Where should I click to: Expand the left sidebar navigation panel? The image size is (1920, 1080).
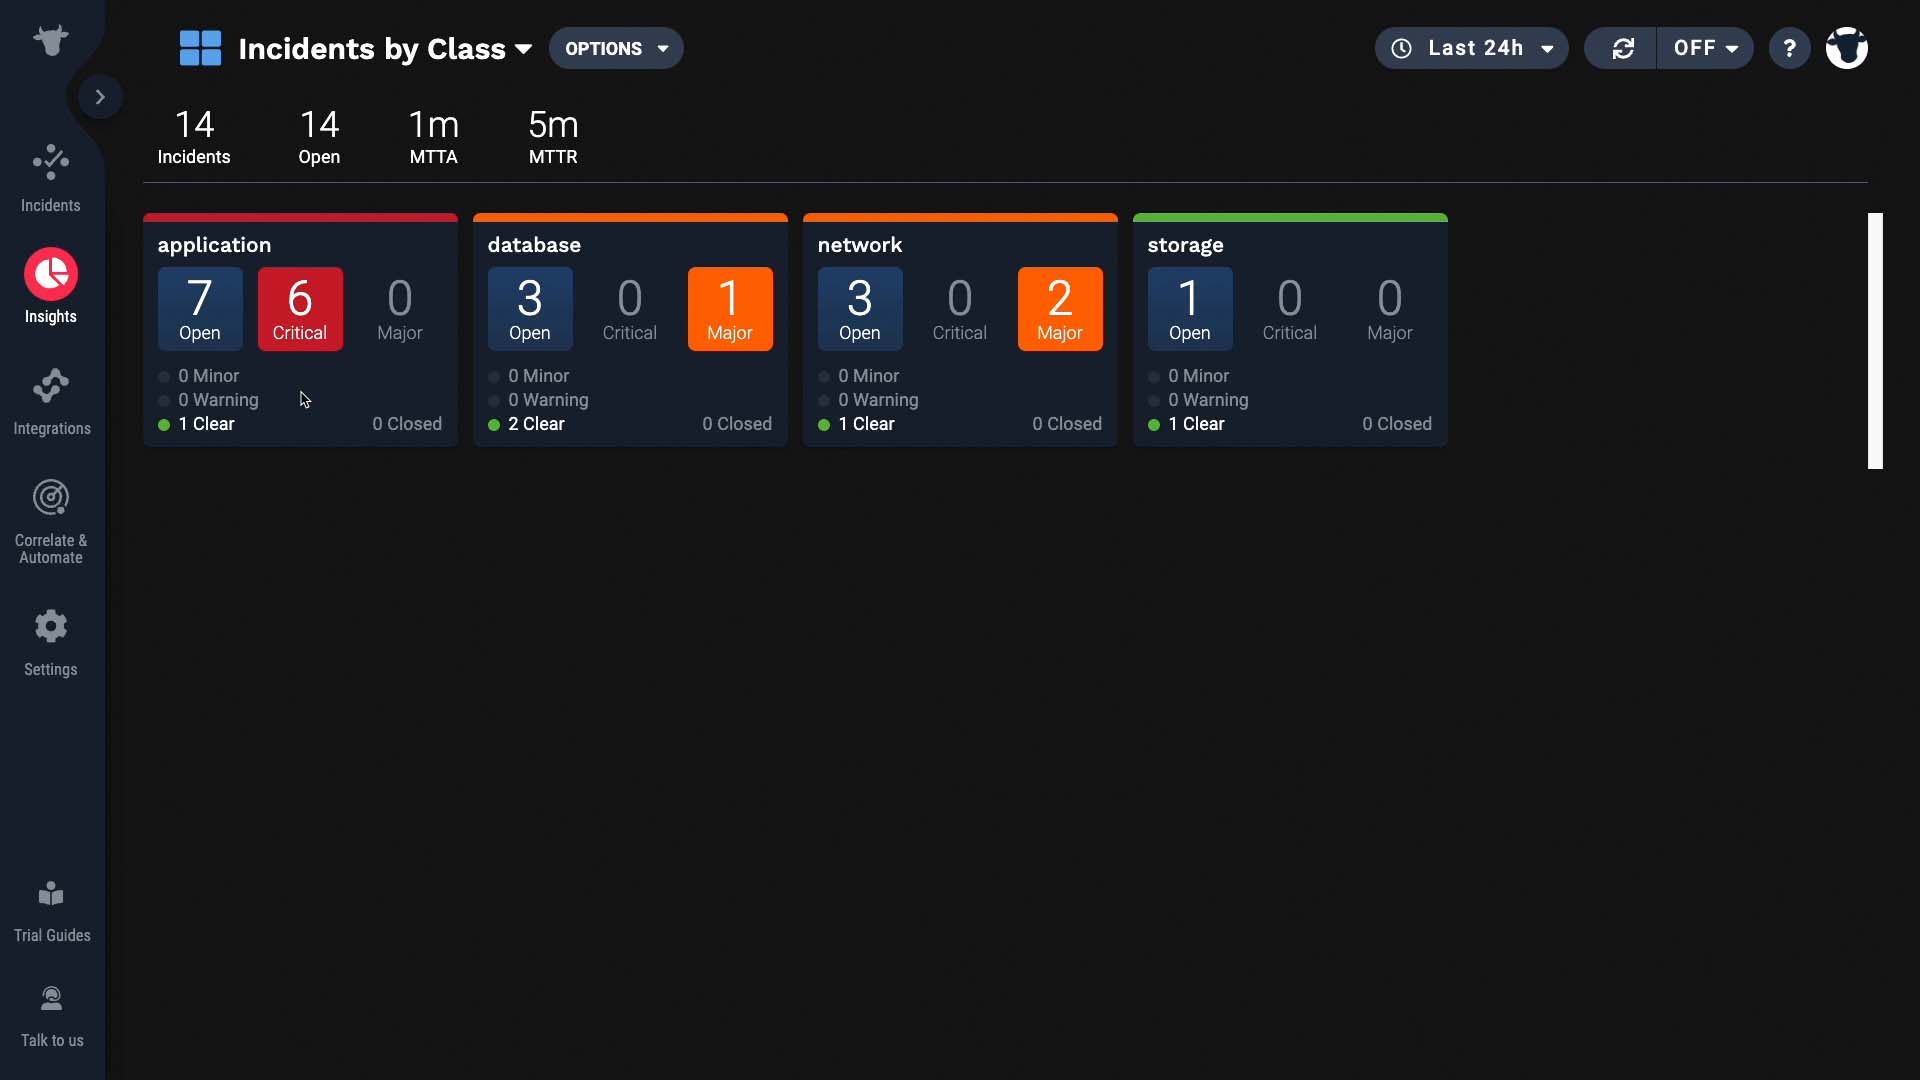click(100, 96)
